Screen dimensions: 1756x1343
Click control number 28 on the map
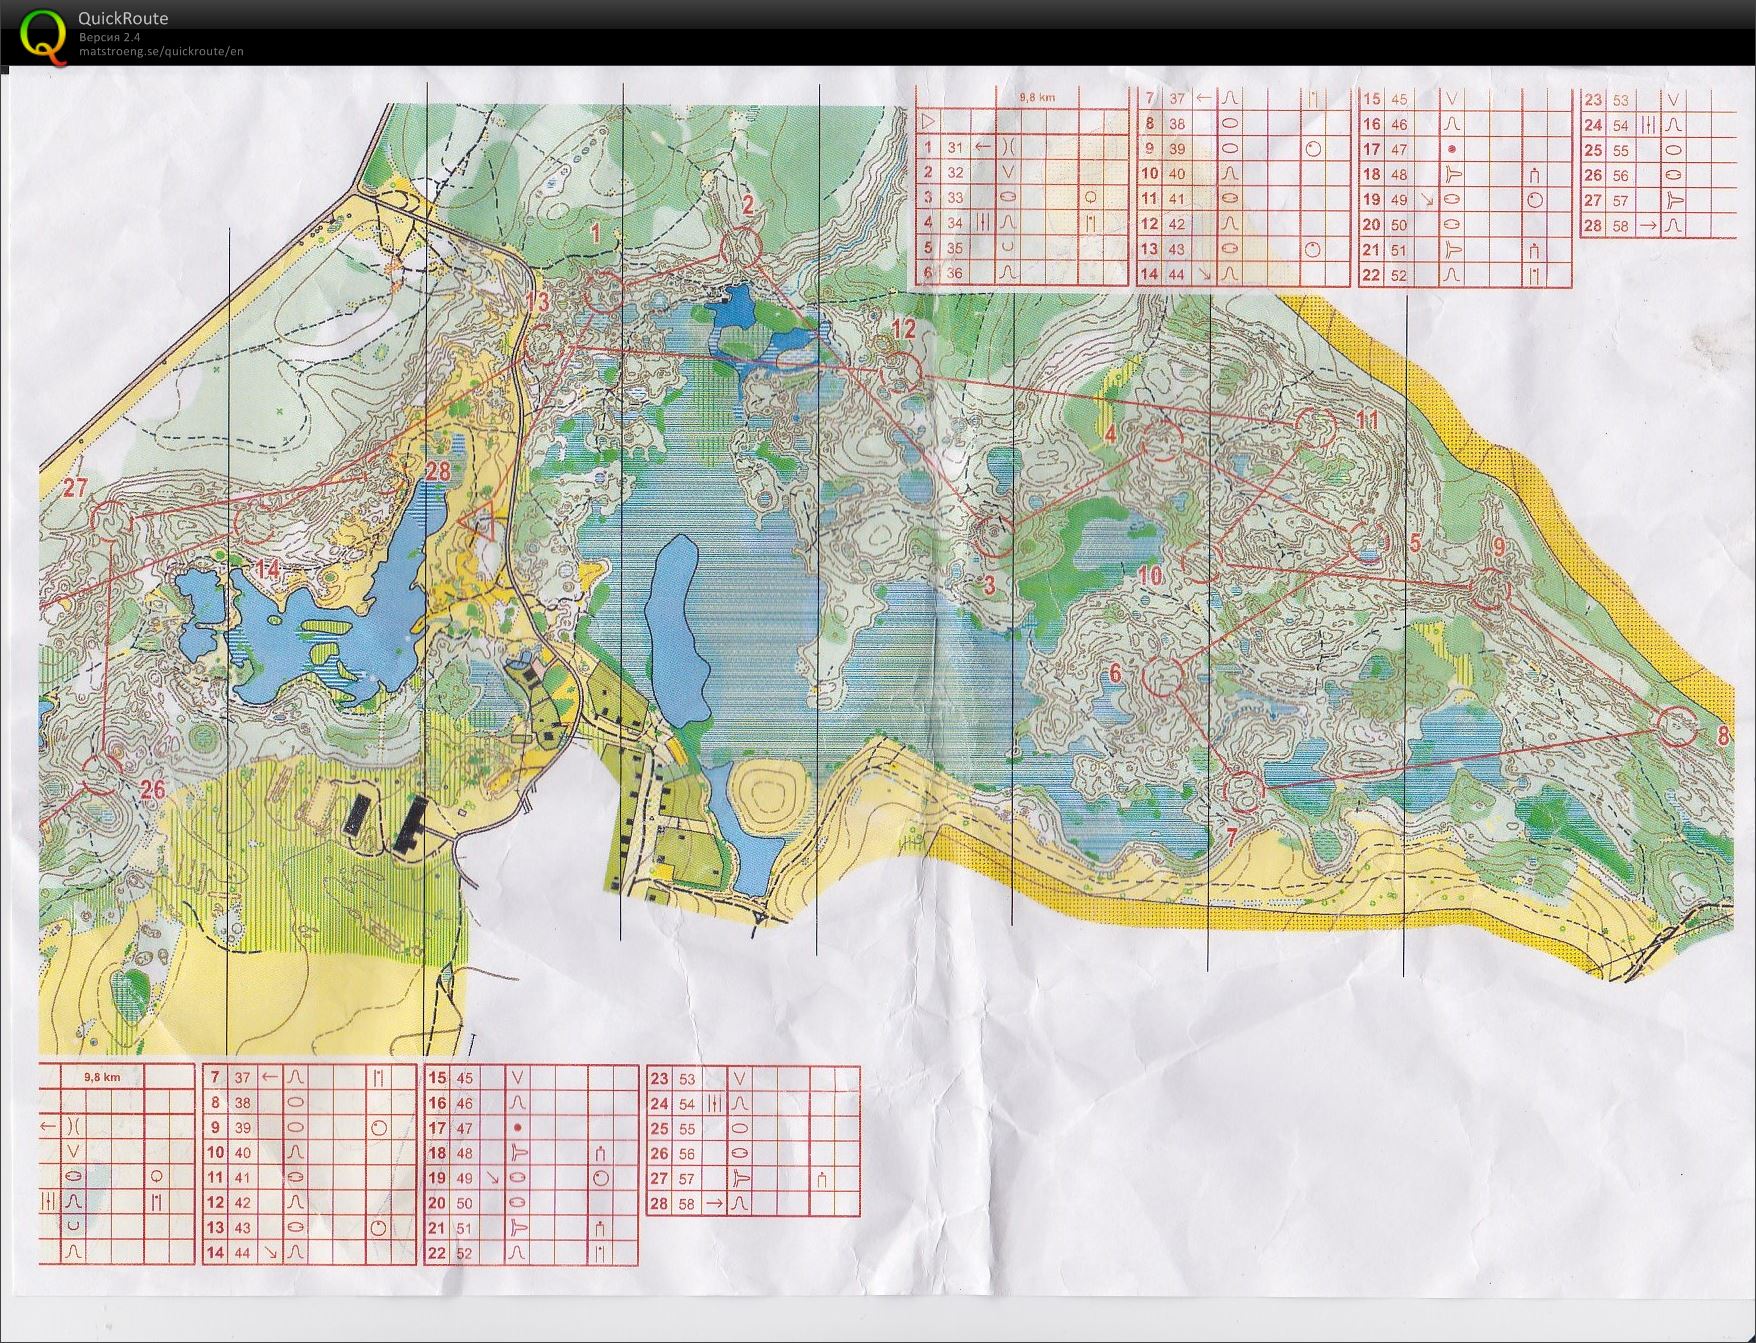coord(437,470)
